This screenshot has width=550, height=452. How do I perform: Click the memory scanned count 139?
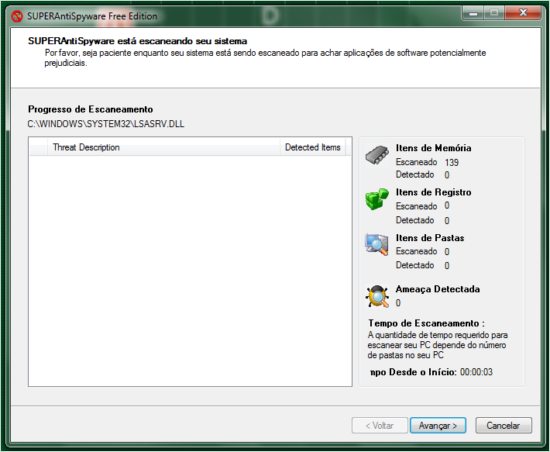tap(451, 162)
